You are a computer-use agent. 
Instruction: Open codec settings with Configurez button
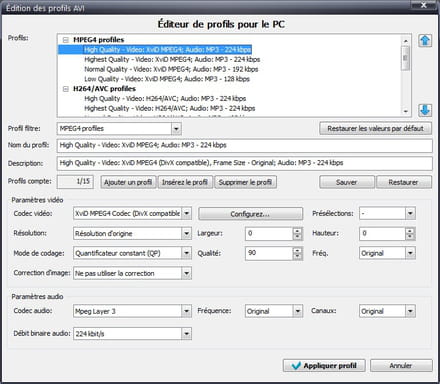250,214
